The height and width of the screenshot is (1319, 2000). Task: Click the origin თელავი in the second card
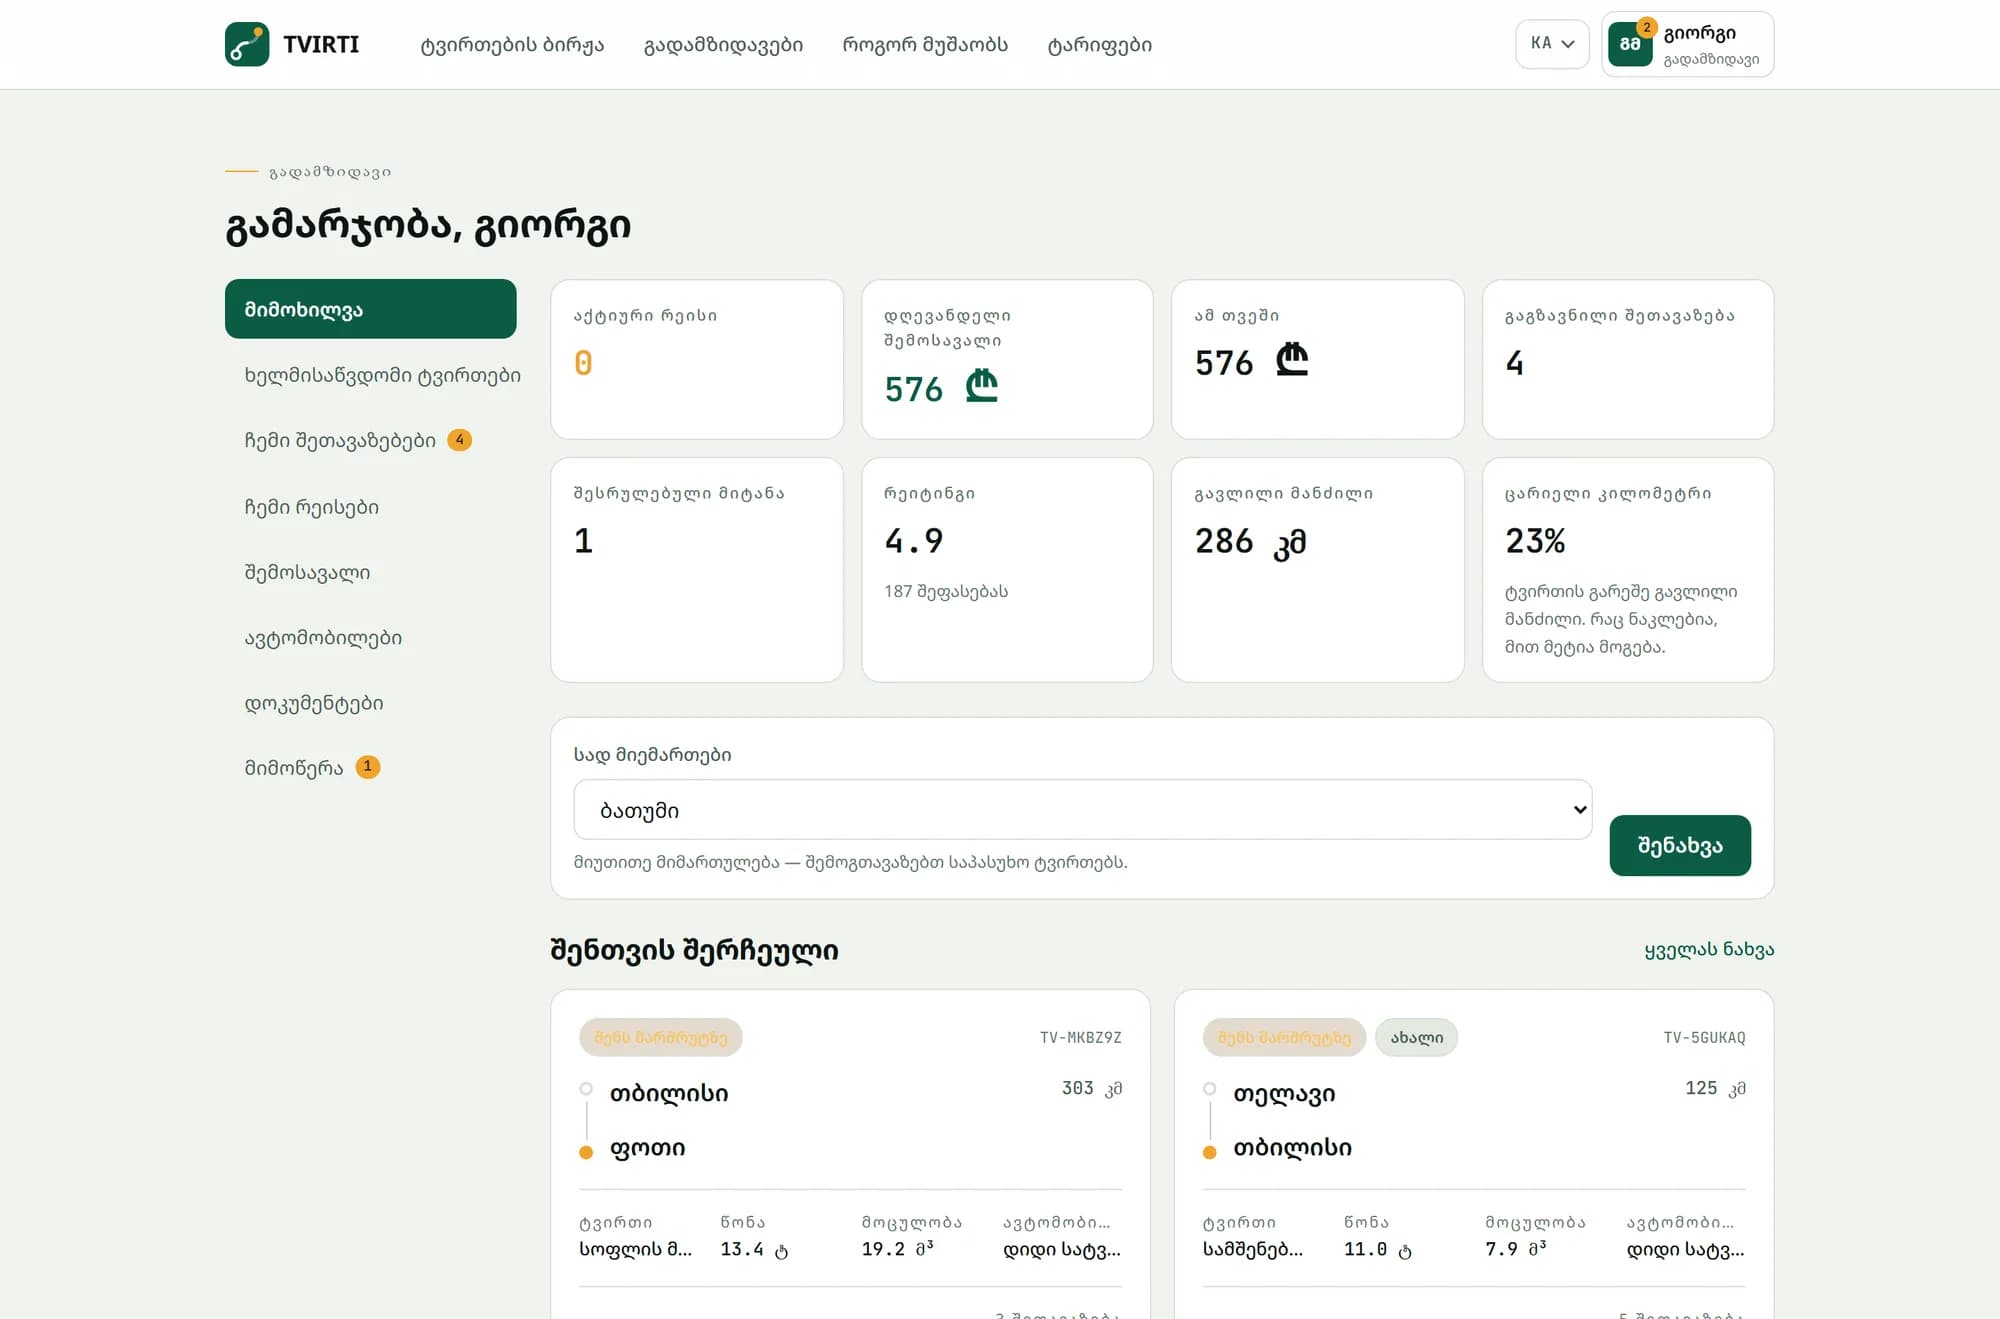point(1284,1094)
